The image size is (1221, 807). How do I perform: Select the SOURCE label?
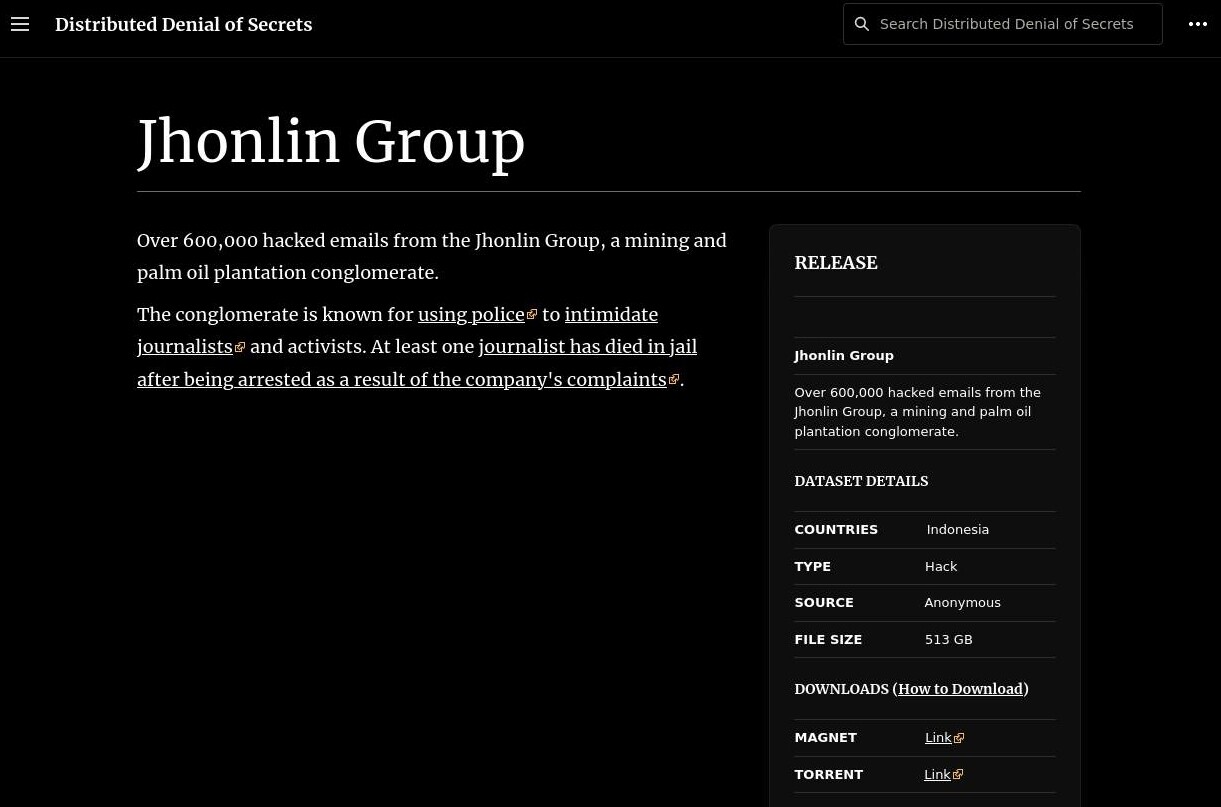pyautogui.click(x=824, y=603)
